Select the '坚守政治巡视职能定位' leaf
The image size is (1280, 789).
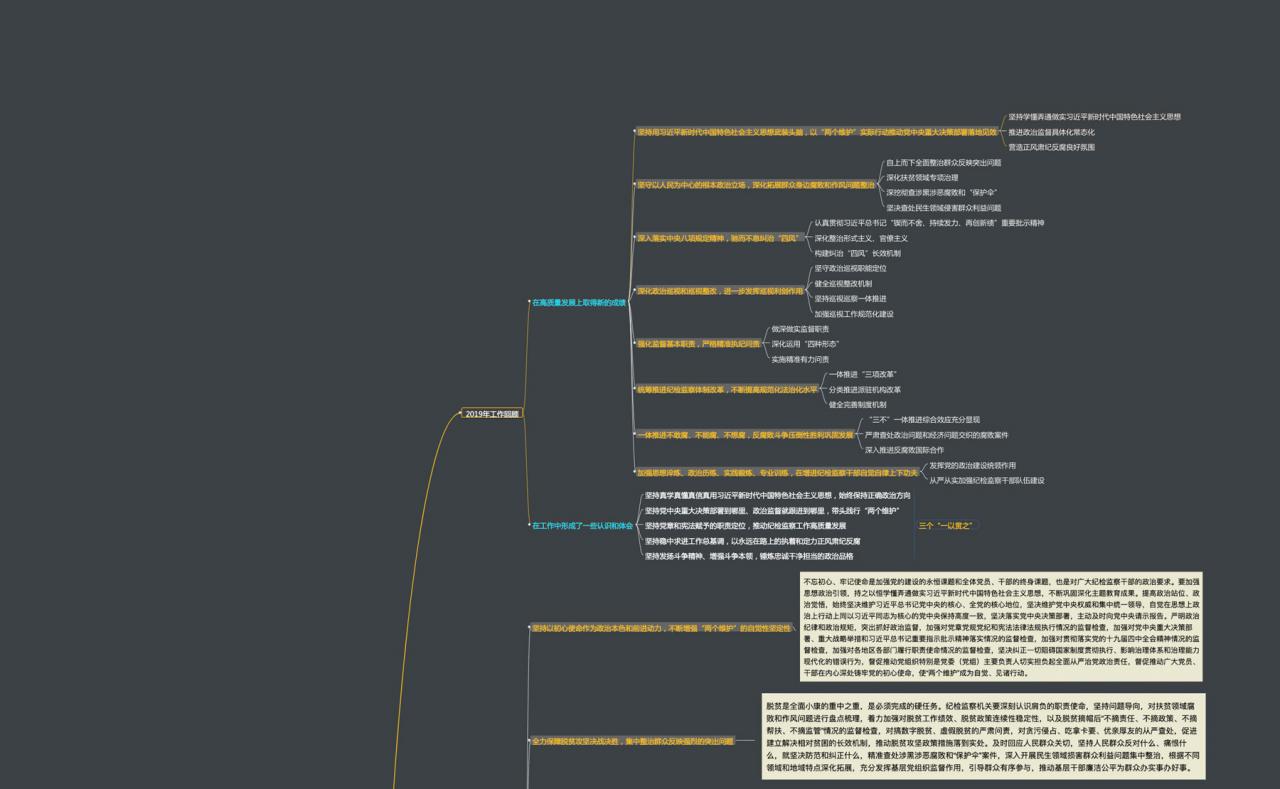tap(850, 268)
